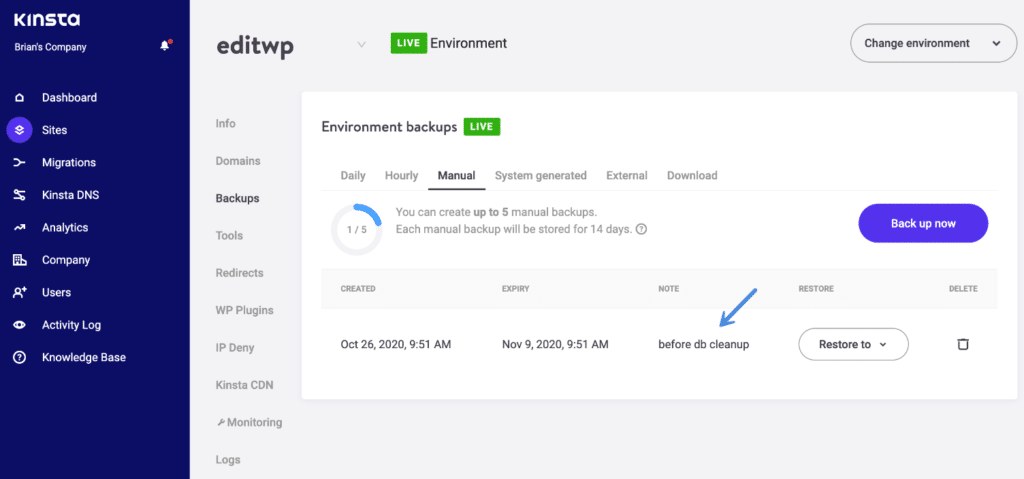Viewport: 1024px width, 479px height.
Task: Open Users page
Action: pyautogui.click(x=56, y=293)
